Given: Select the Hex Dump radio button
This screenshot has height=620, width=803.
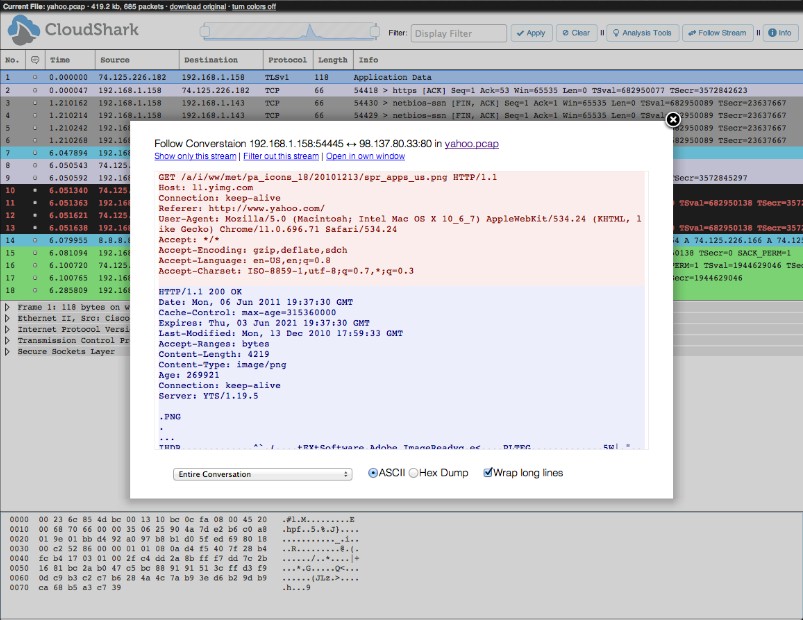Looking at the screenshot, I should pos(413,473).
